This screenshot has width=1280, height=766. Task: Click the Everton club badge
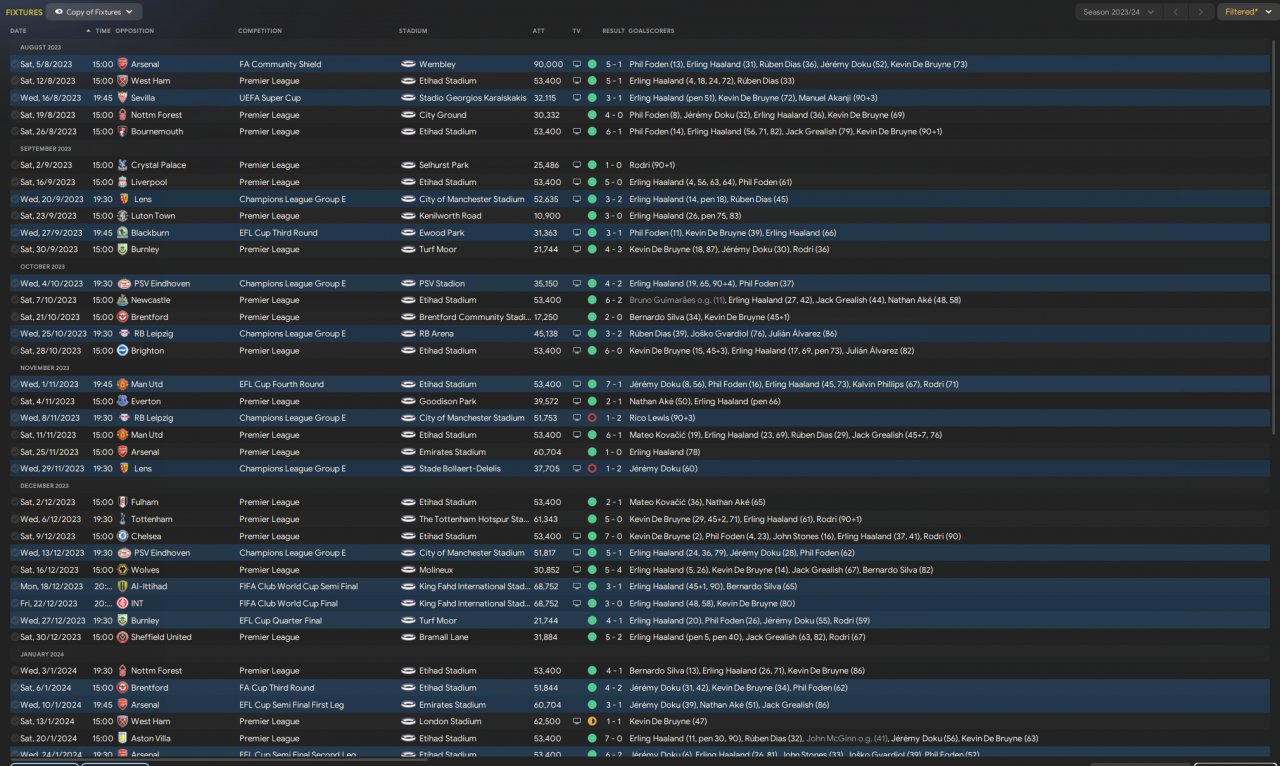[x=123, y=401]
